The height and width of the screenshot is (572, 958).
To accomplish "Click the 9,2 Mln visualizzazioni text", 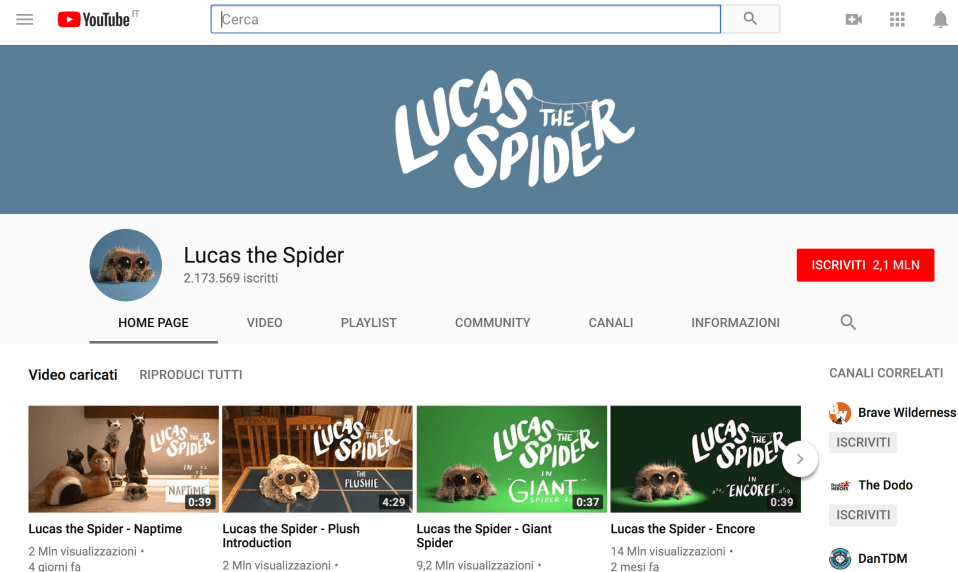I will (x=475, y=565).
